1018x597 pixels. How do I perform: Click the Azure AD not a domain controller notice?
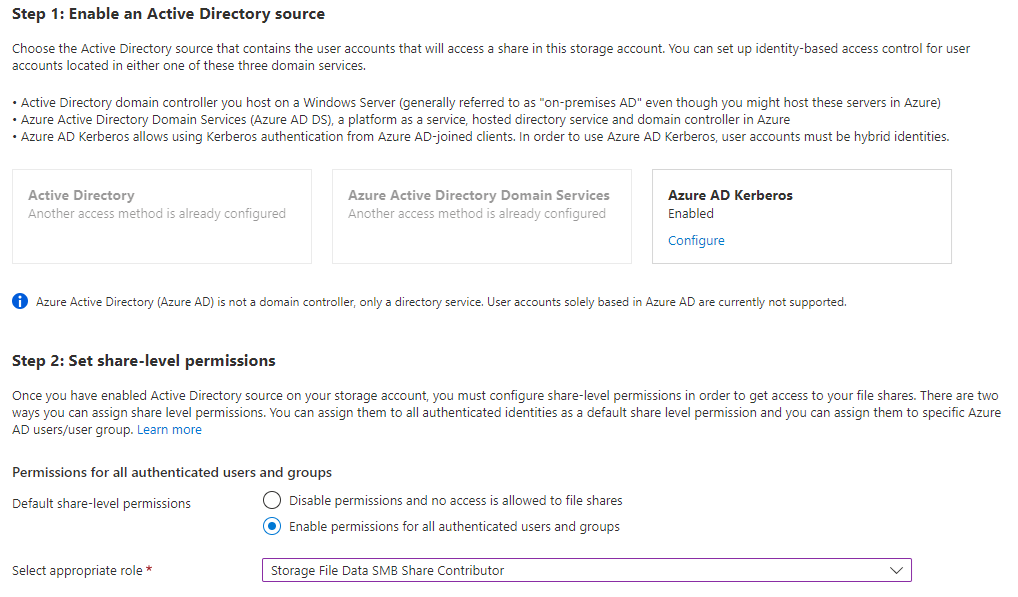coord(441,302)
